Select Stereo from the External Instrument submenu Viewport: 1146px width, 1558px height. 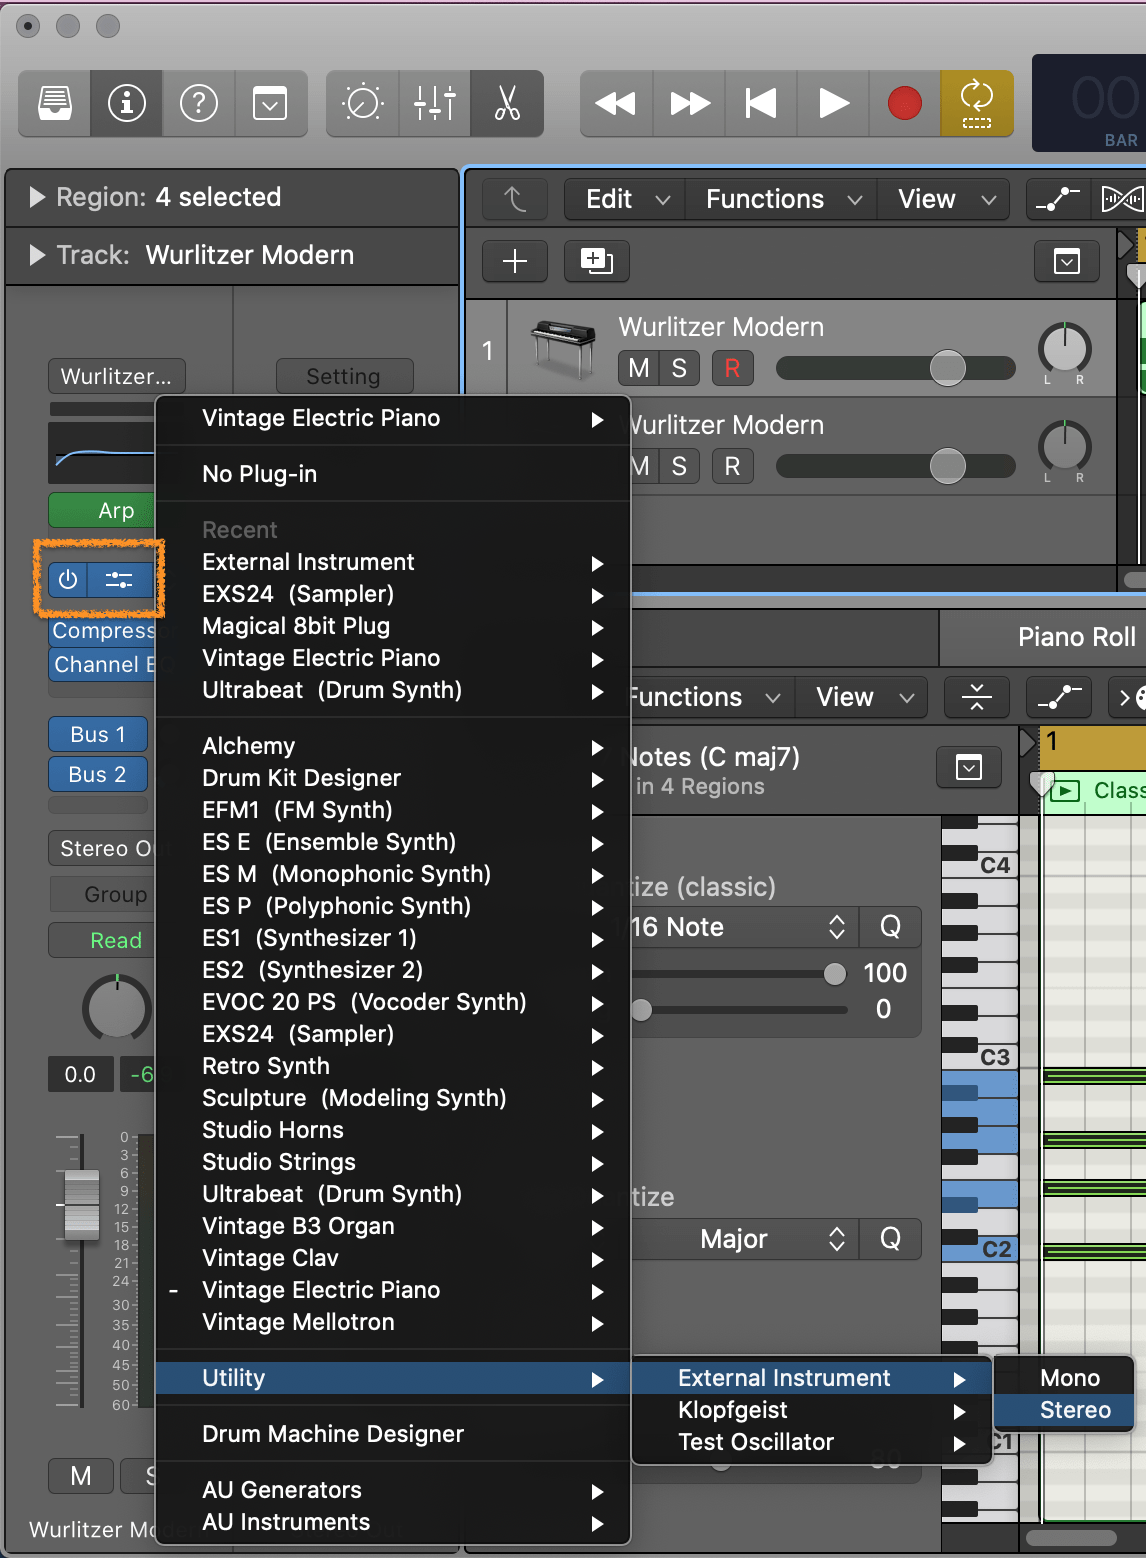pos(1074,1410)
